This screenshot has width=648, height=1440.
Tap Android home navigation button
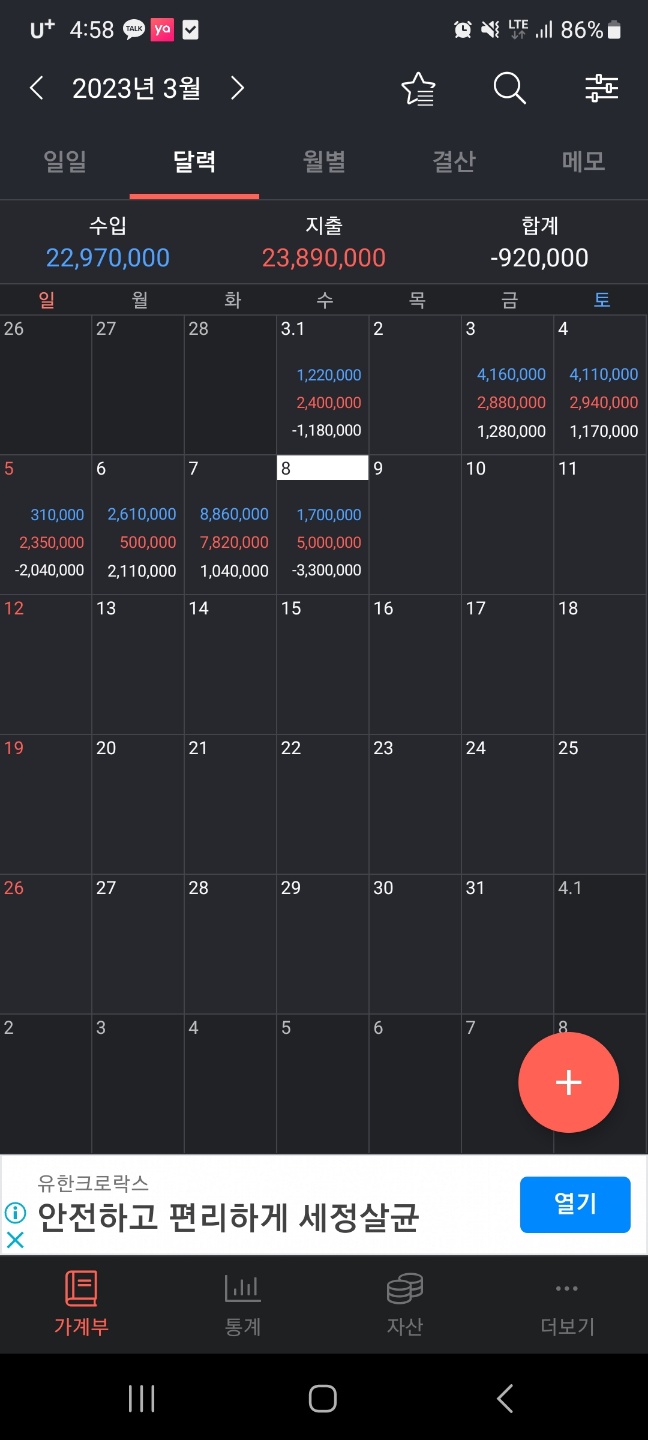pyautogui.click(x=322, y=1398)
